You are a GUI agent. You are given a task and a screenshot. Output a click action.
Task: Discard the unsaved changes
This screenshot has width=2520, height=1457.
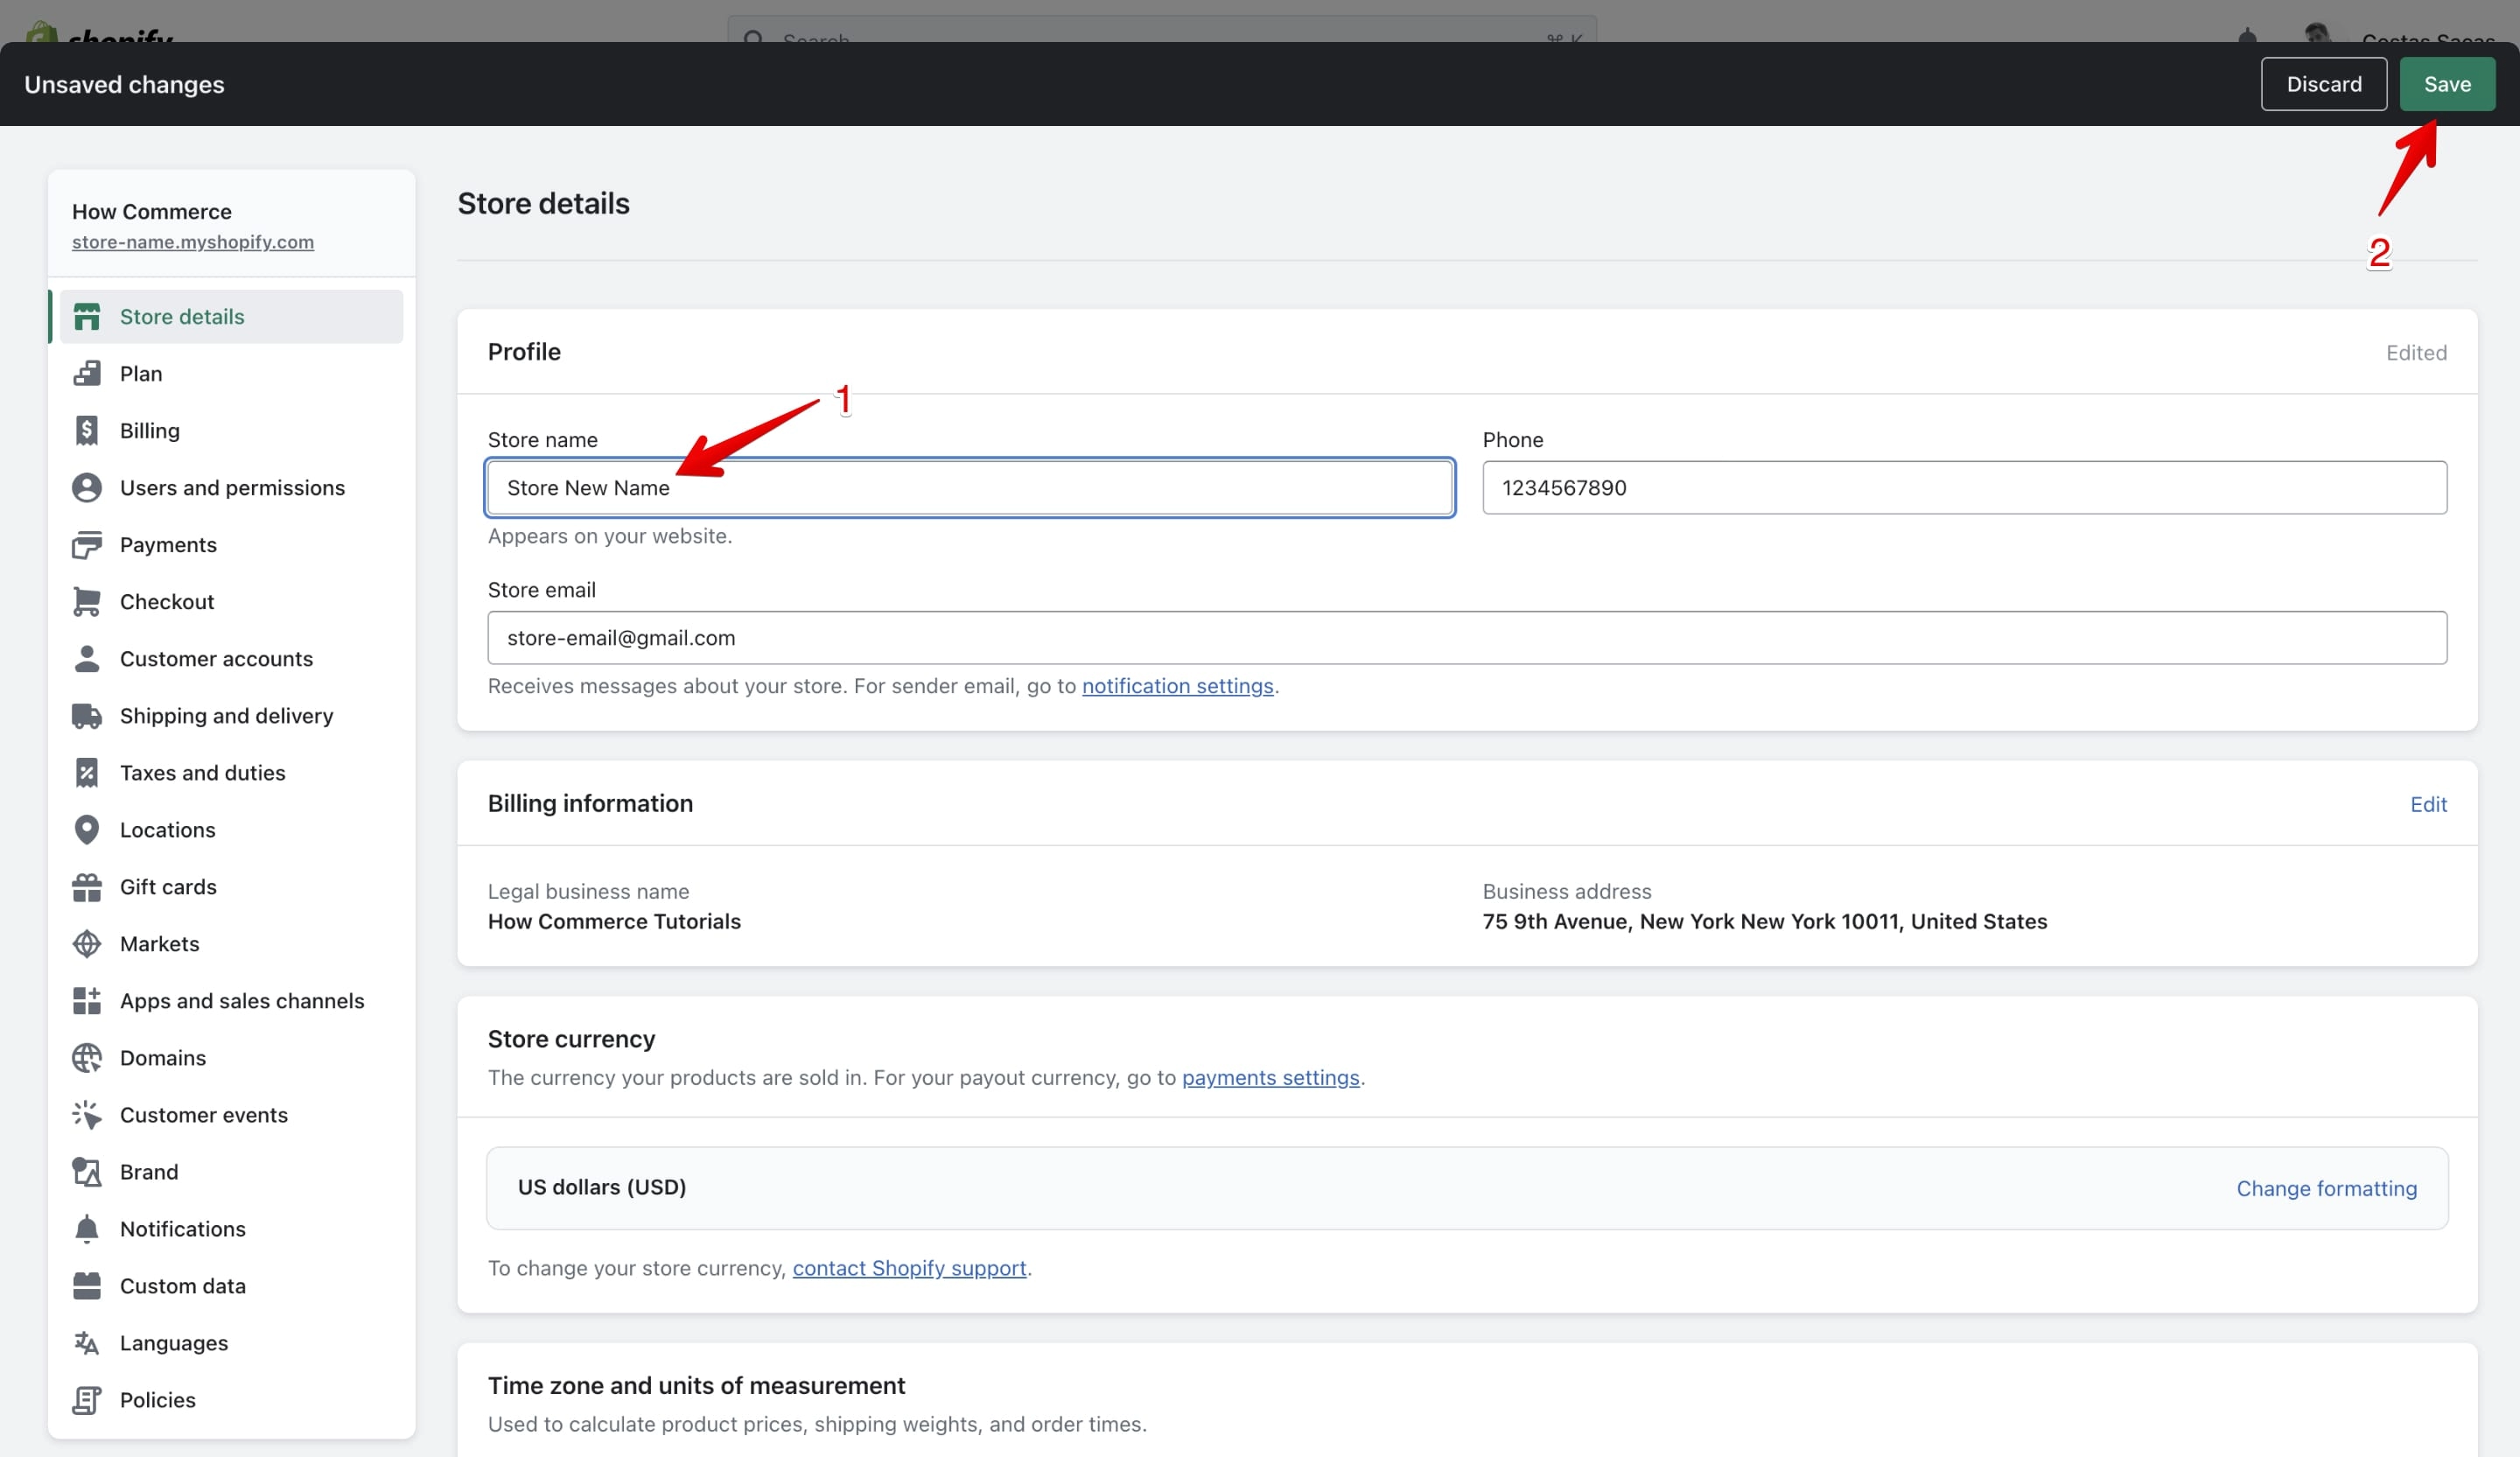[x=2324, y=84]
